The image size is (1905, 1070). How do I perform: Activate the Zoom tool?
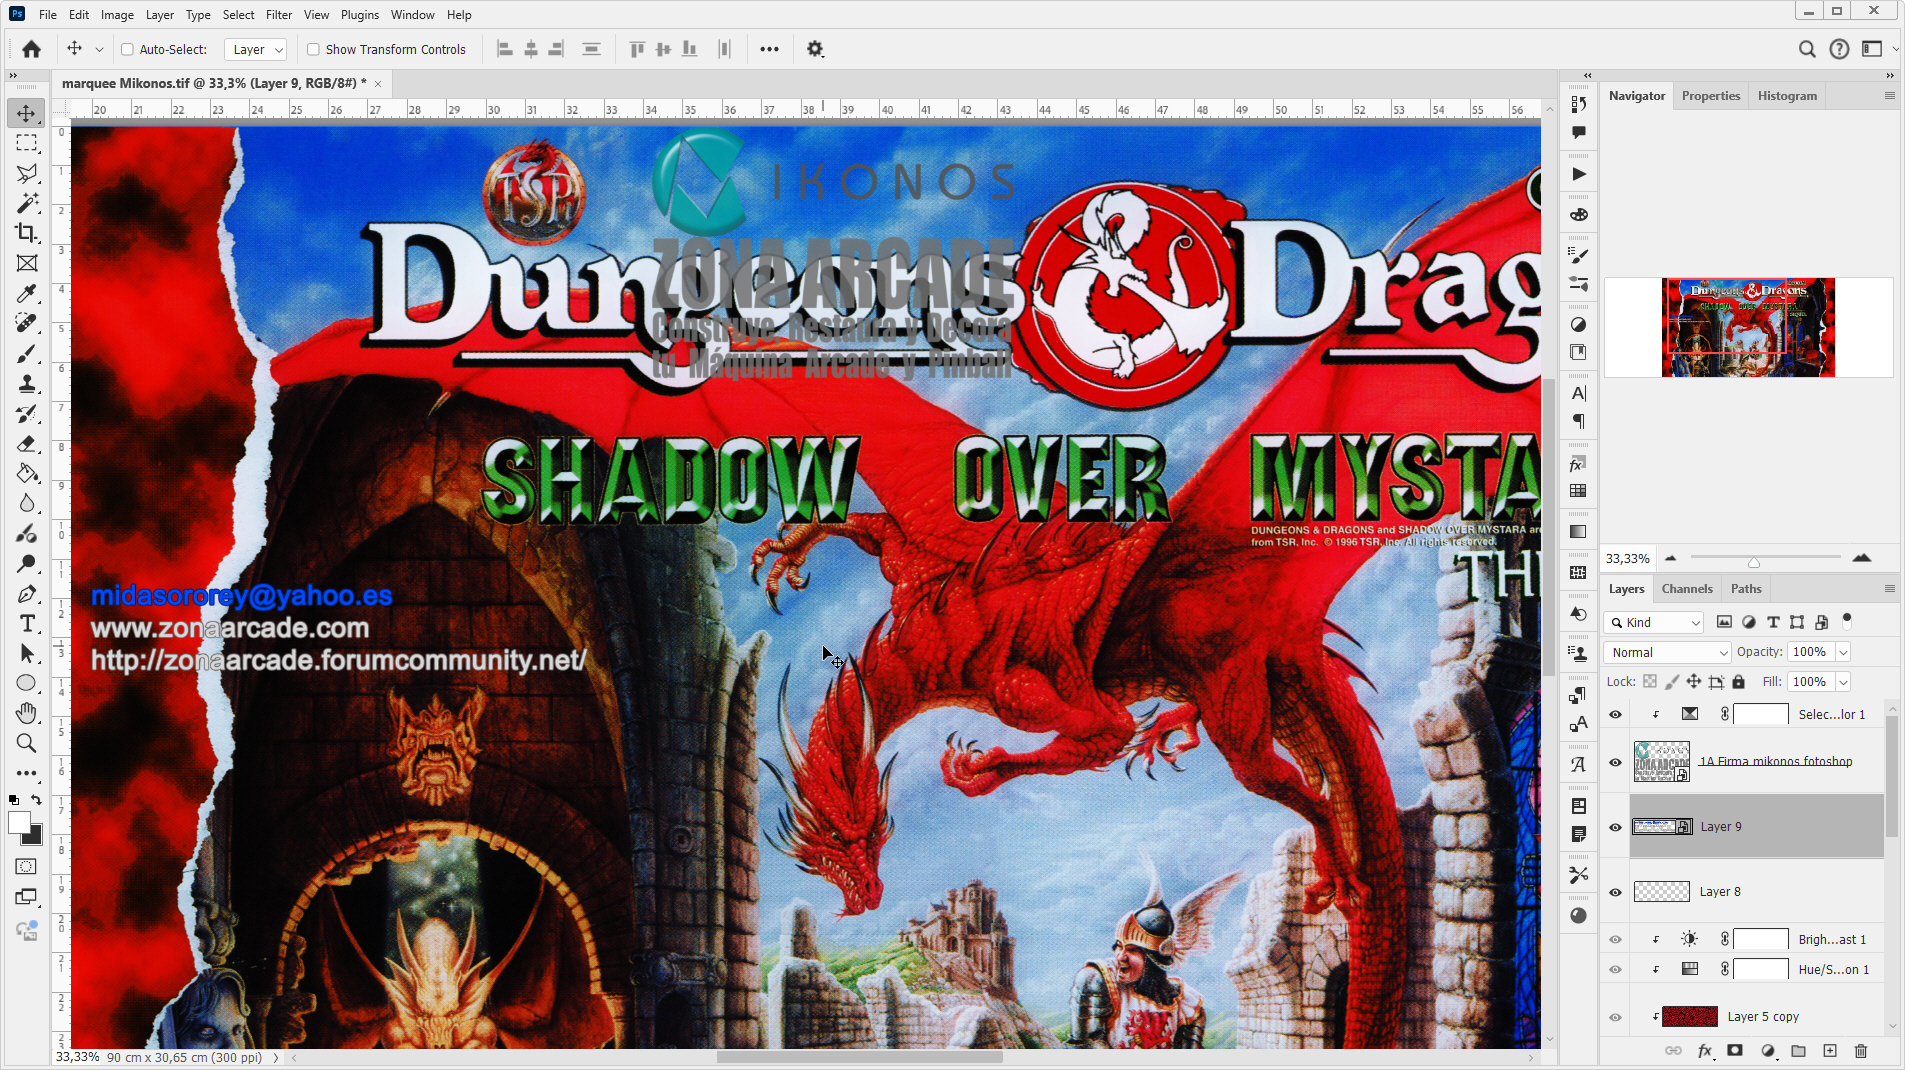(25, 743)
